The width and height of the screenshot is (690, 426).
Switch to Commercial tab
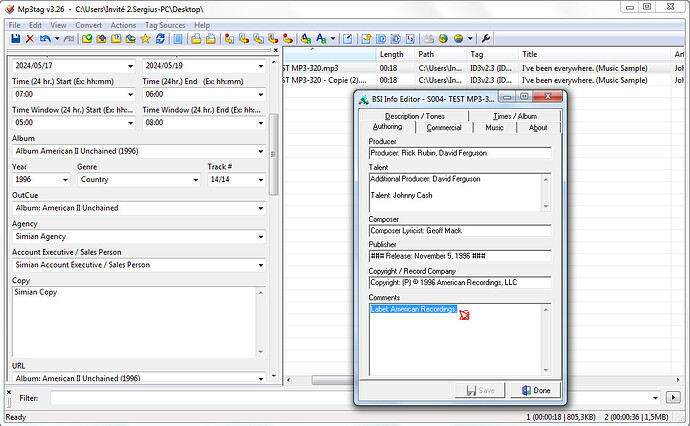click(x=444, y=128)
